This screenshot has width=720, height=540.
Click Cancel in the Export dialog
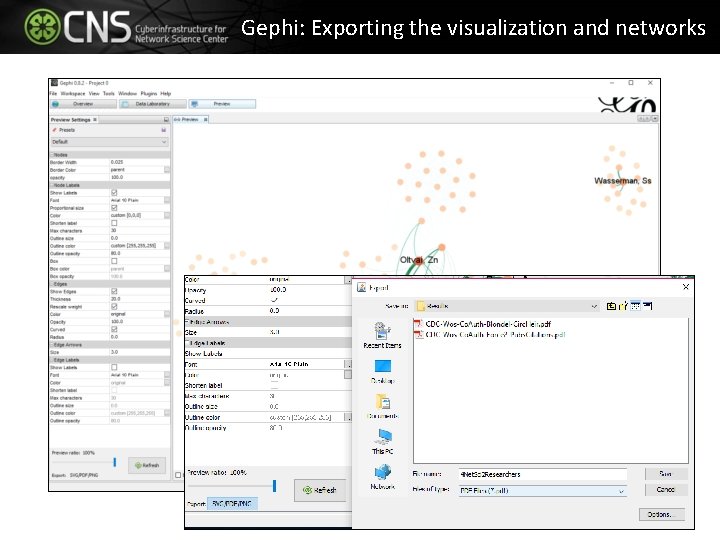pos(666,490)
